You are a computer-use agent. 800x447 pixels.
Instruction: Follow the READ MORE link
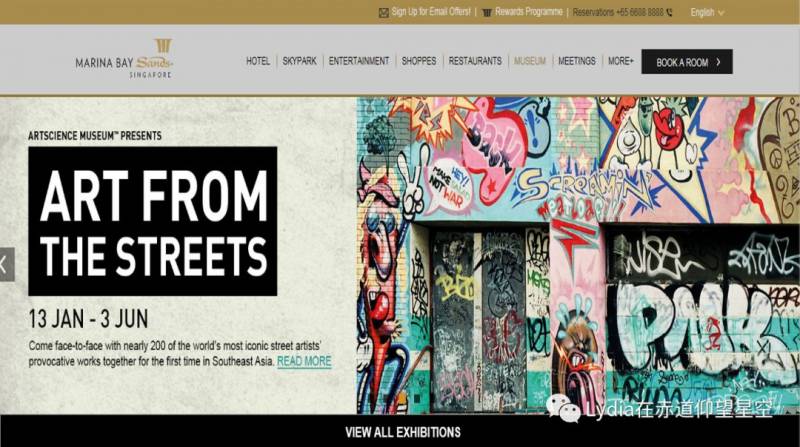[304, 361]
